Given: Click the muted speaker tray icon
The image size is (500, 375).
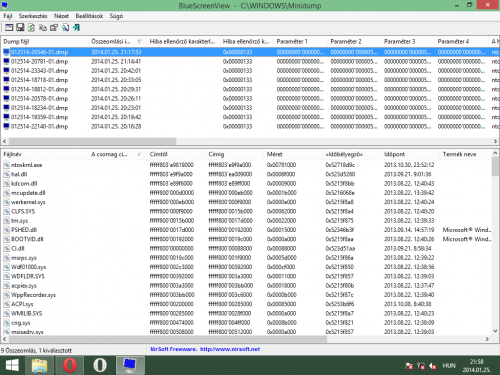Looking at the screenshot, I should (433, 366).
